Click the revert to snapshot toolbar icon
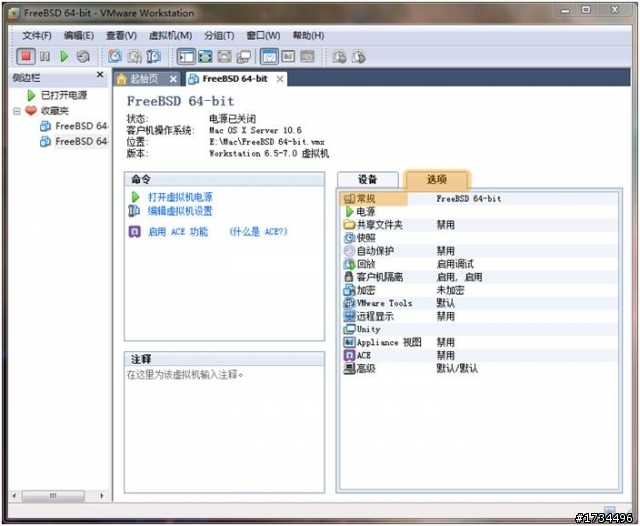This screenshot has height=526, width=640. pos(134,56)
